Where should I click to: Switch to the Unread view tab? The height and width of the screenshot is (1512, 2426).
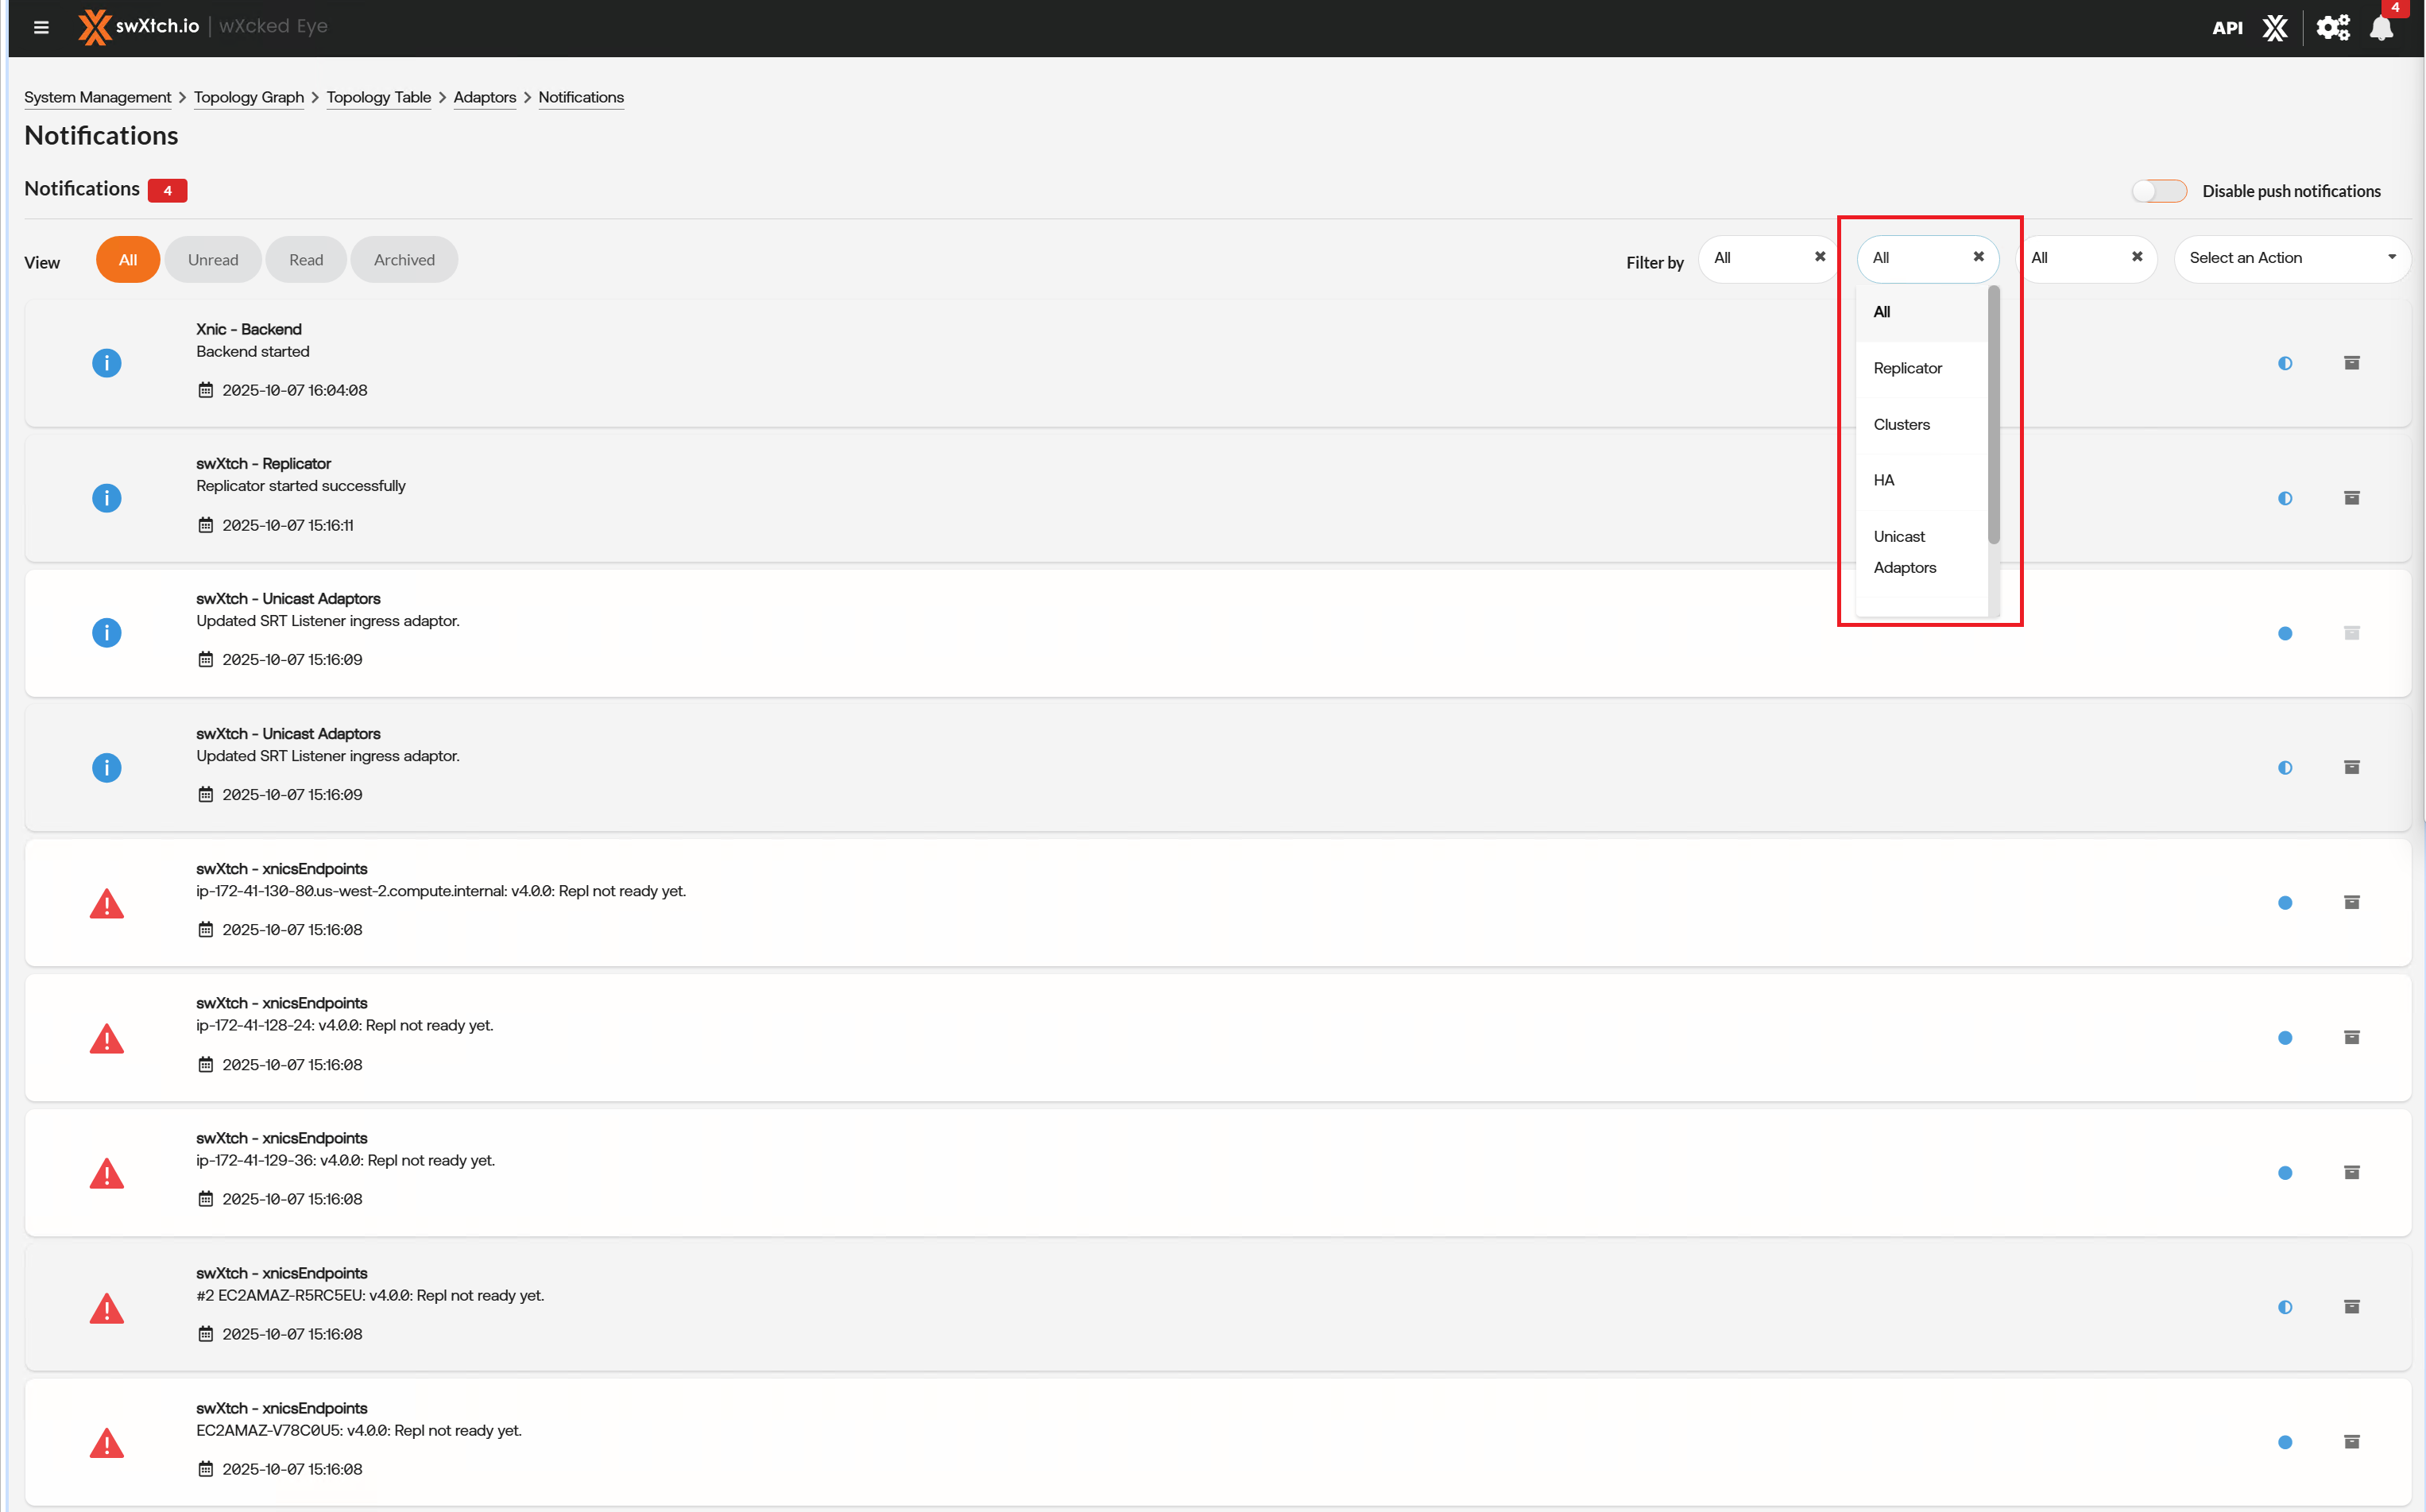(x=213, y=260)
